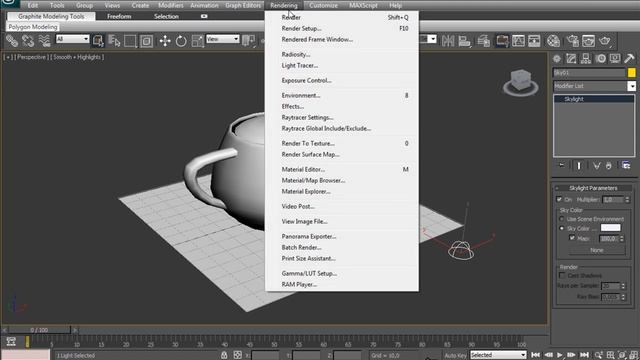Click the Polygon Modeling button
This screenshot has width=640, height=360.
[x=33, y=27]
